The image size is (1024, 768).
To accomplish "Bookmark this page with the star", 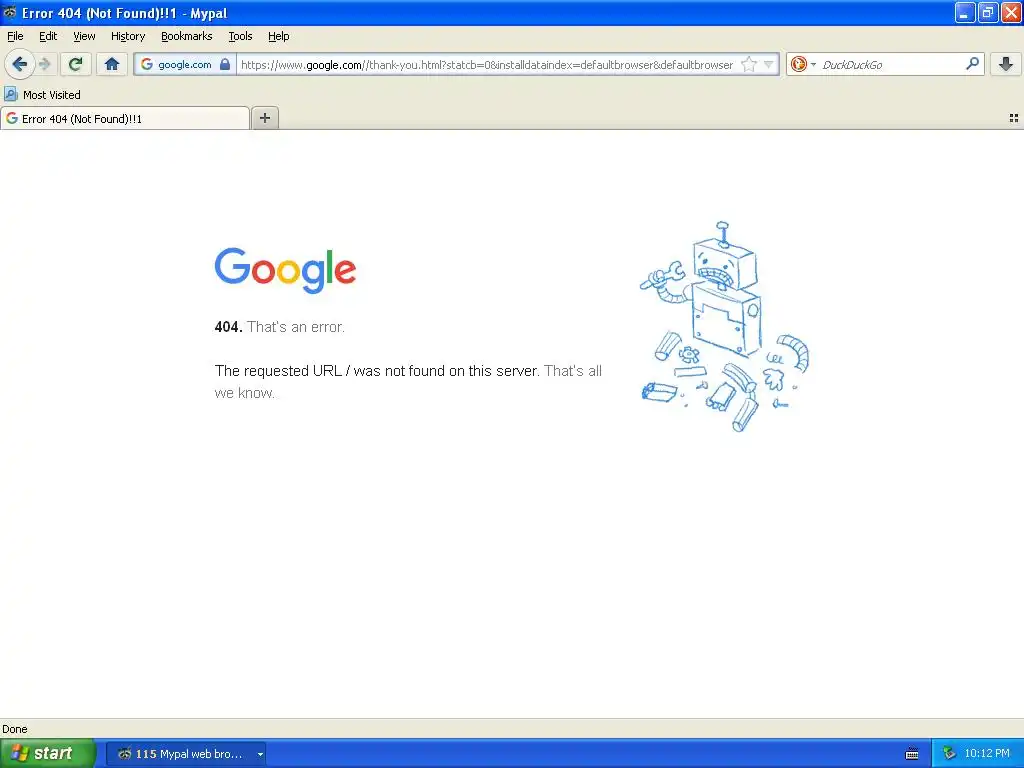I will point(749,64).
